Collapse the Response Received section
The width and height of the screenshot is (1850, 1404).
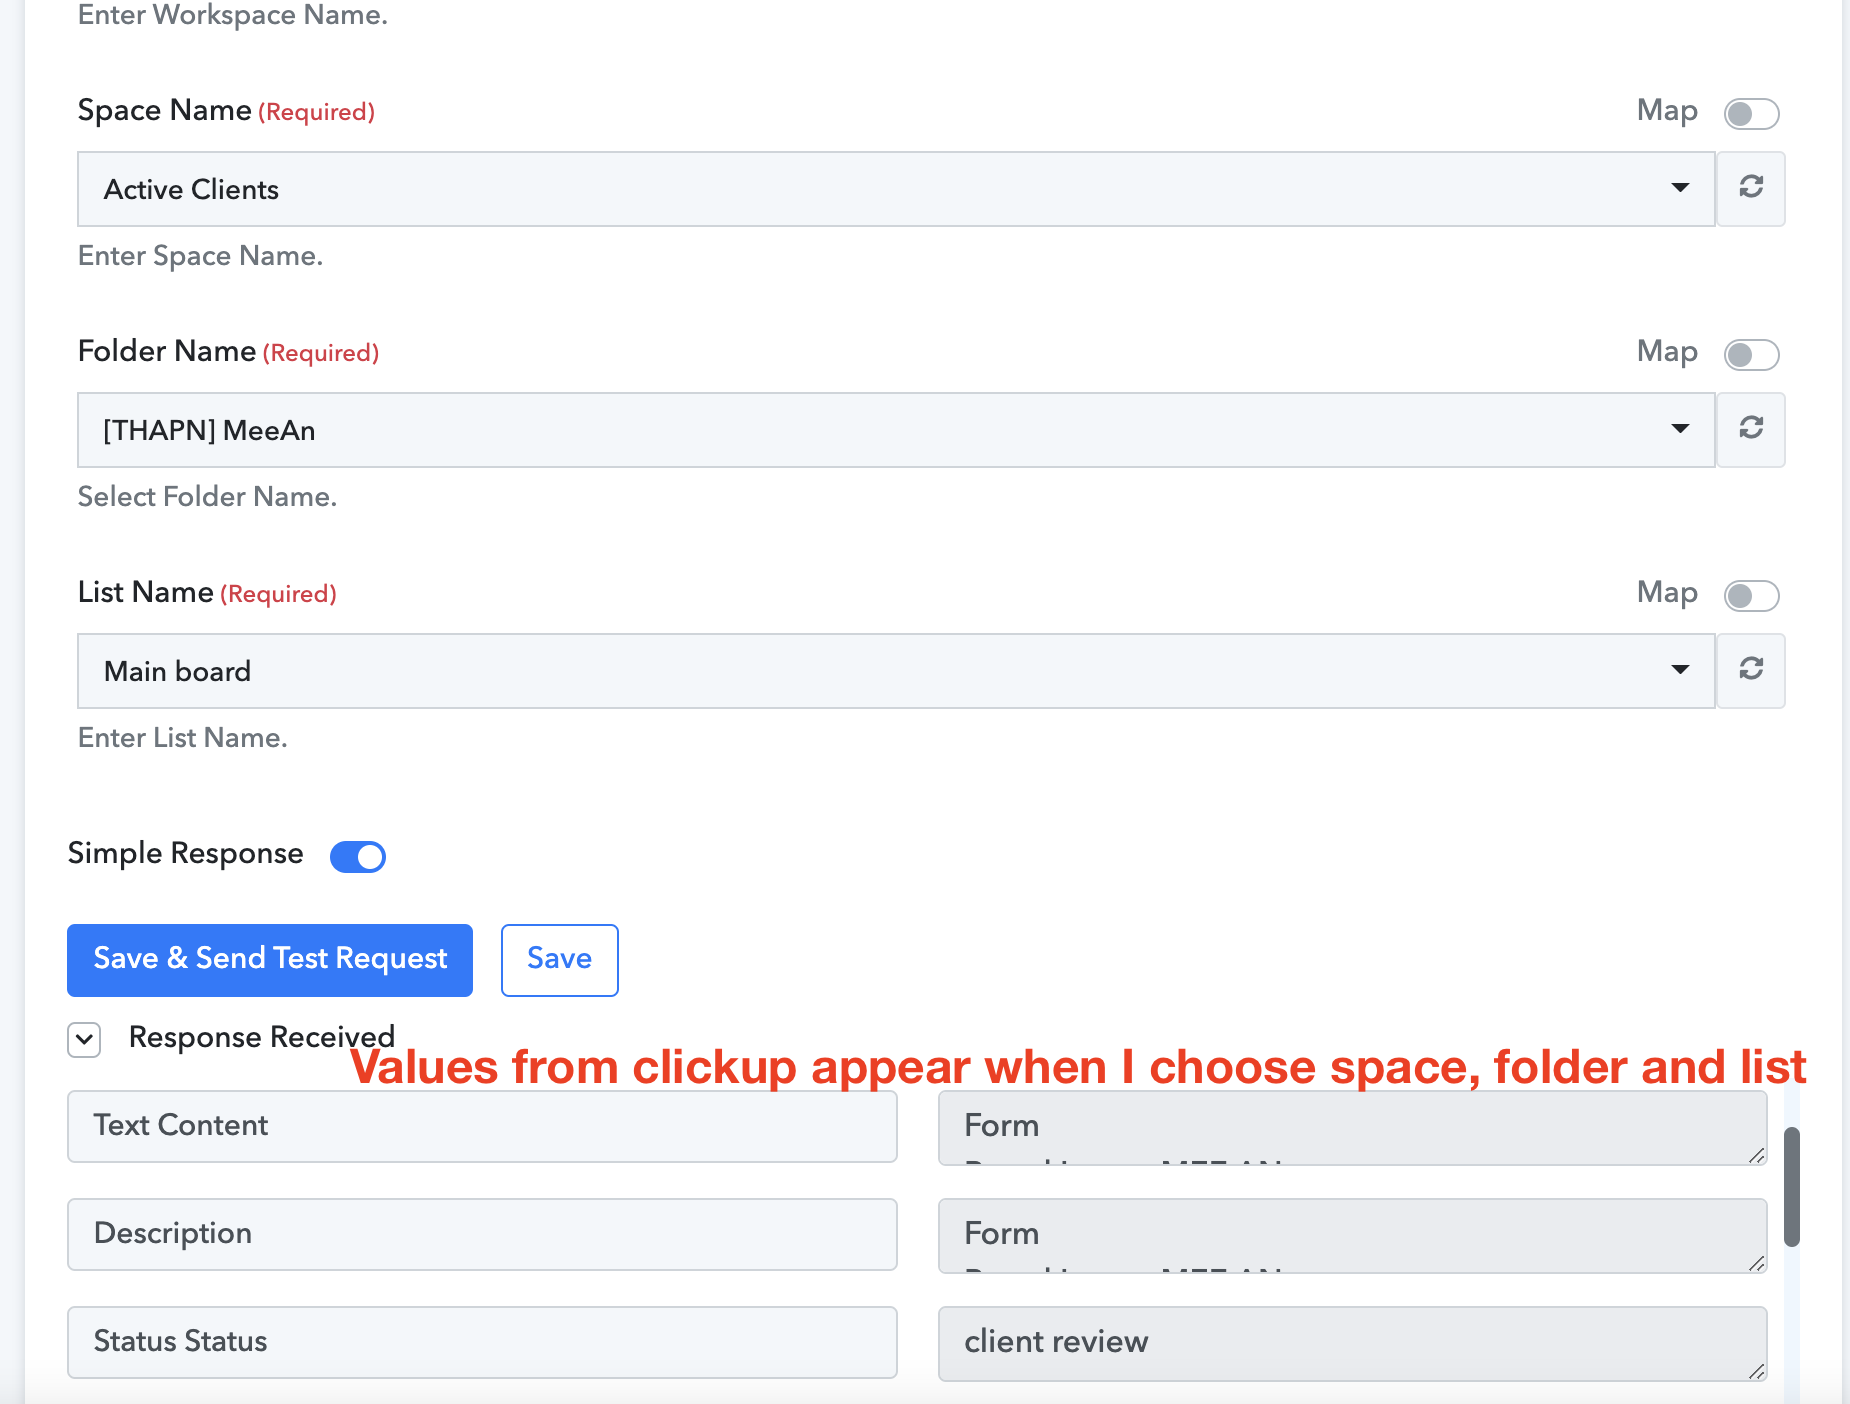(85, 1040)
